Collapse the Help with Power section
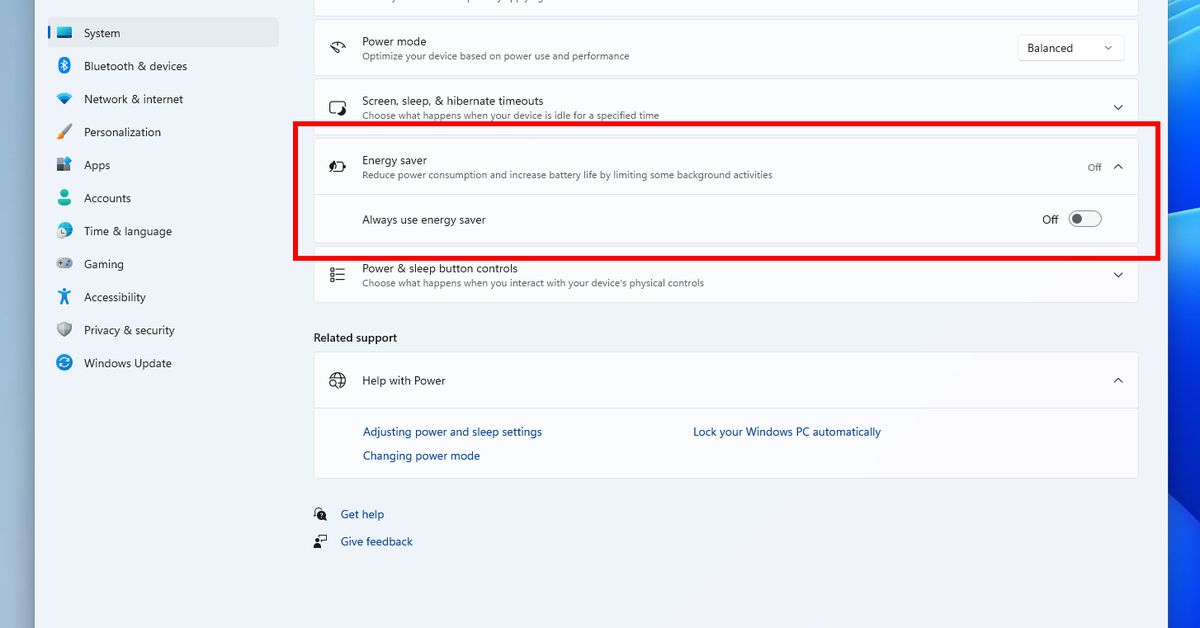Image resolution: width=1200 pixels, height=628 pixels. click(x=1118, y=381)
